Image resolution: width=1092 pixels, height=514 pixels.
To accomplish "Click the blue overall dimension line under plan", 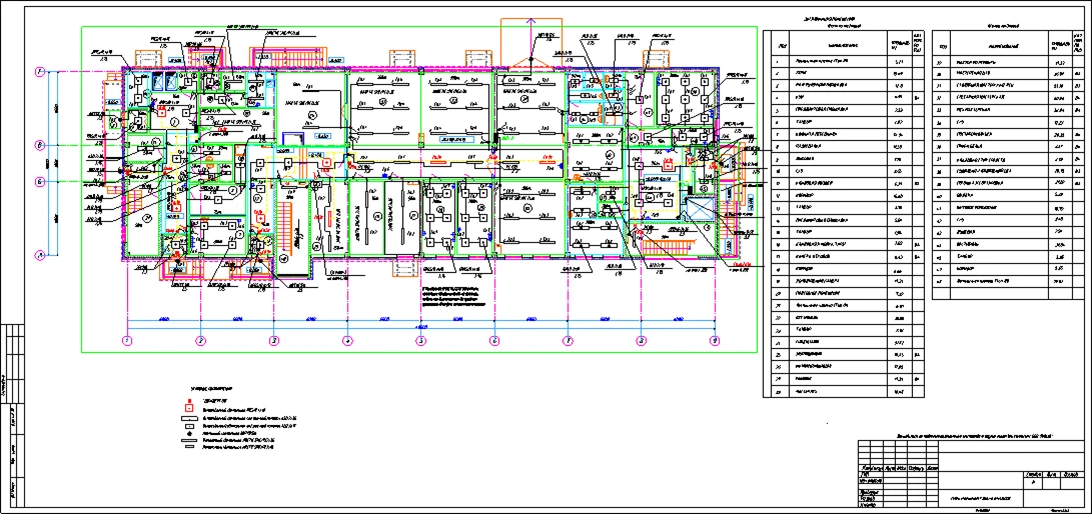I will 420,328.
